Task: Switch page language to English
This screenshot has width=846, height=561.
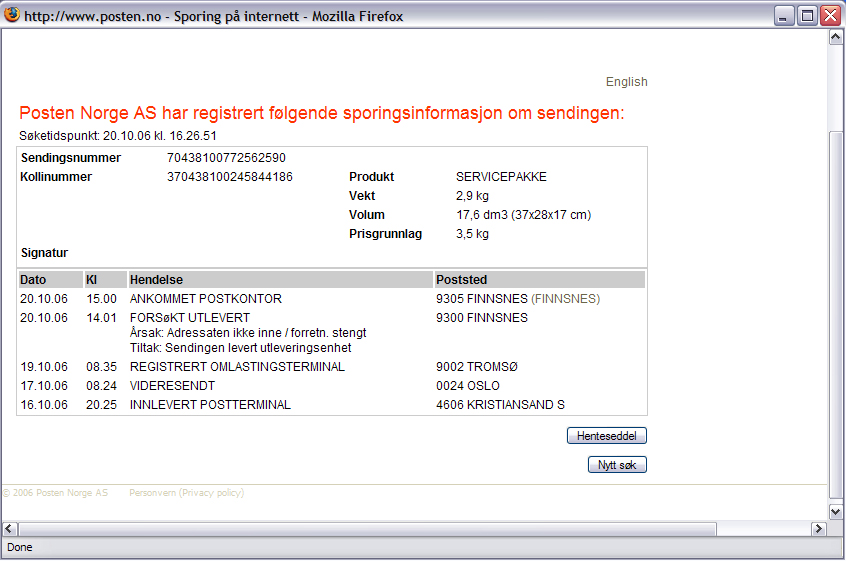Action: tap(626, 82)
